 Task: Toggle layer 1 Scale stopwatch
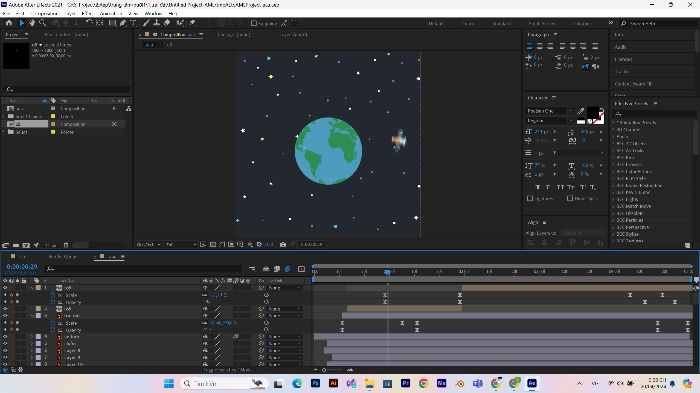53,295
